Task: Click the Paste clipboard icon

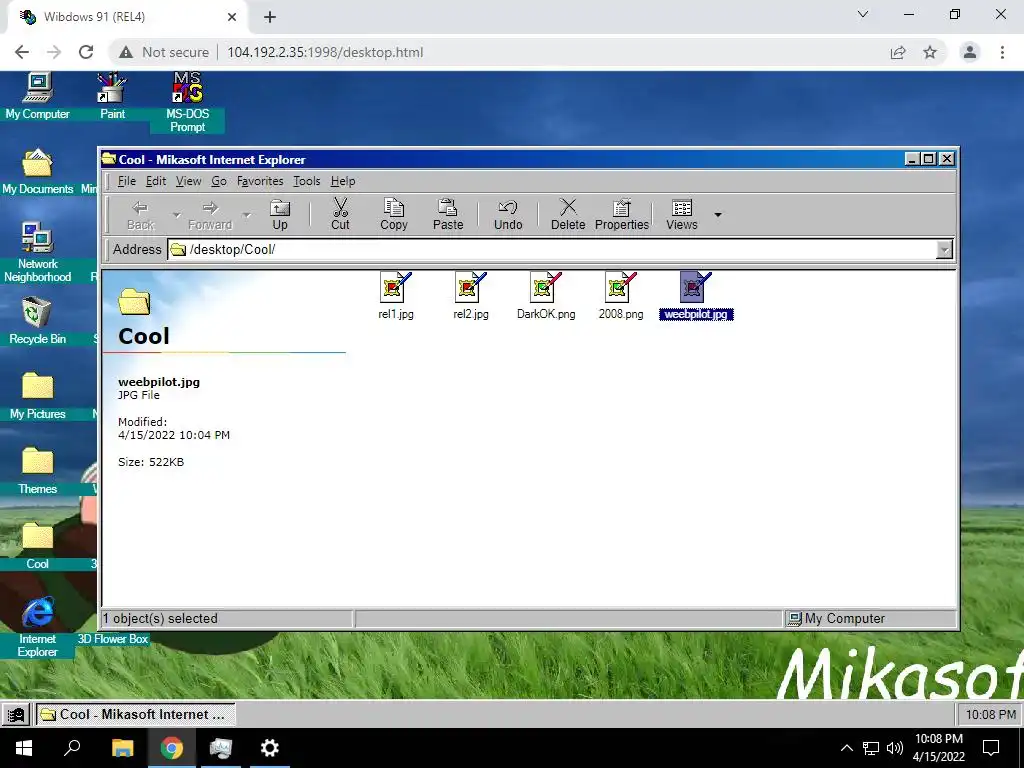Action: pyautogui.click(x=448, y=215)
